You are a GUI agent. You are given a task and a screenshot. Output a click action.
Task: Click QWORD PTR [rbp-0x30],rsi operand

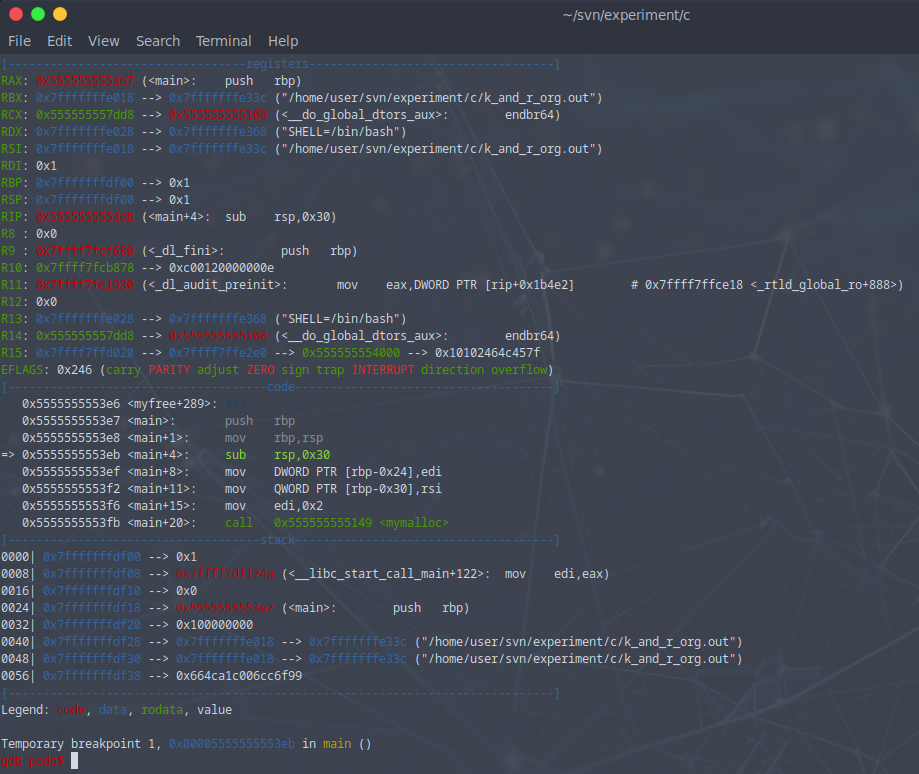click(x=358, y=489)
